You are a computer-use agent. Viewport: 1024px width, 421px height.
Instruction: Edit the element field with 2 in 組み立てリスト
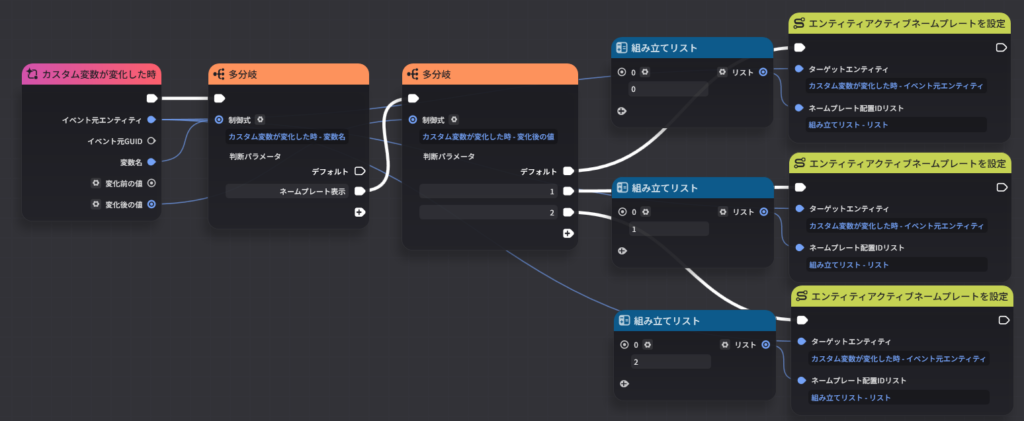coord(671,362)
